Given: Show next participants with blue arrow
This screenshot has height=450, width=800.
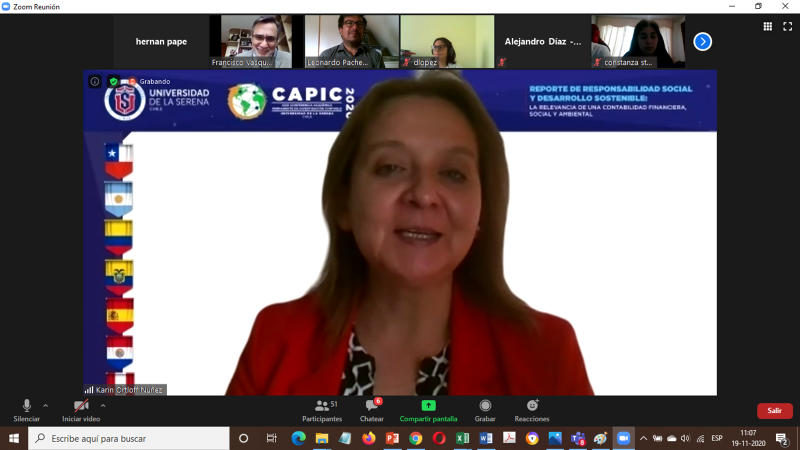Looking at the screenshot, I should tap(703, 42).
